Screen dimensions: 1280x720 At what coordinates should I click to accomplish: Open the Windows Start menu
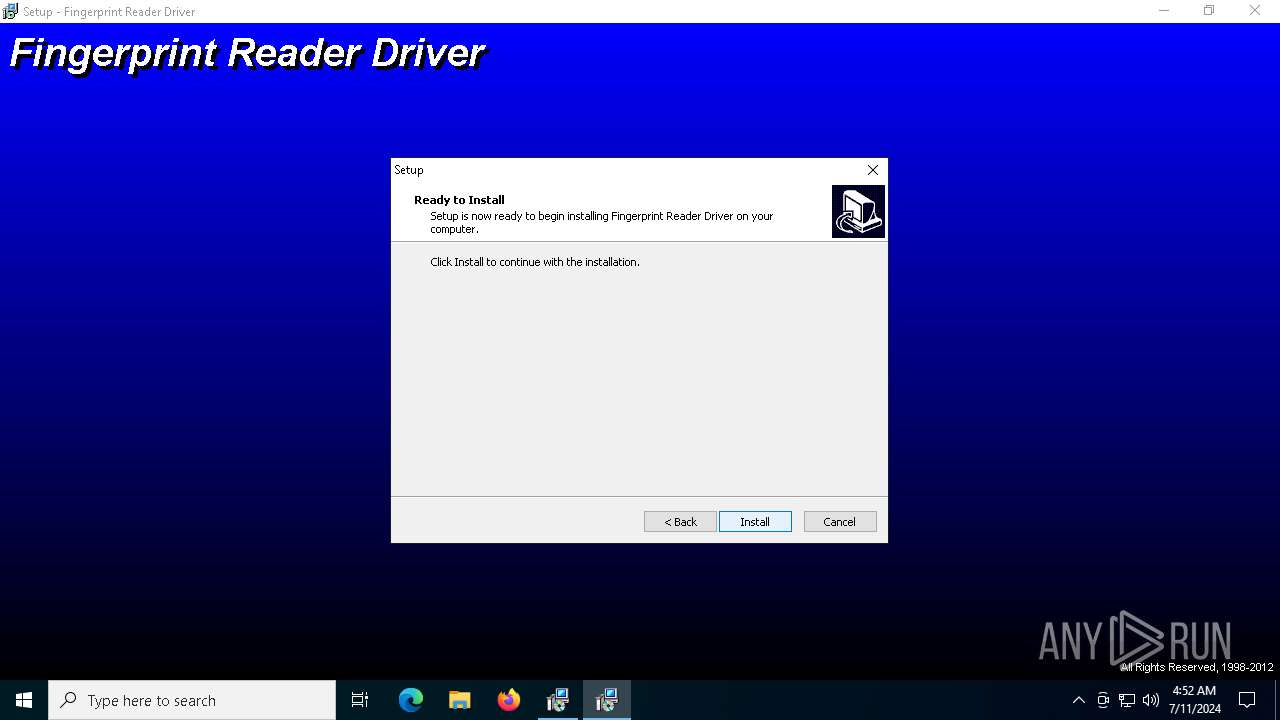(x=24, y=700)
